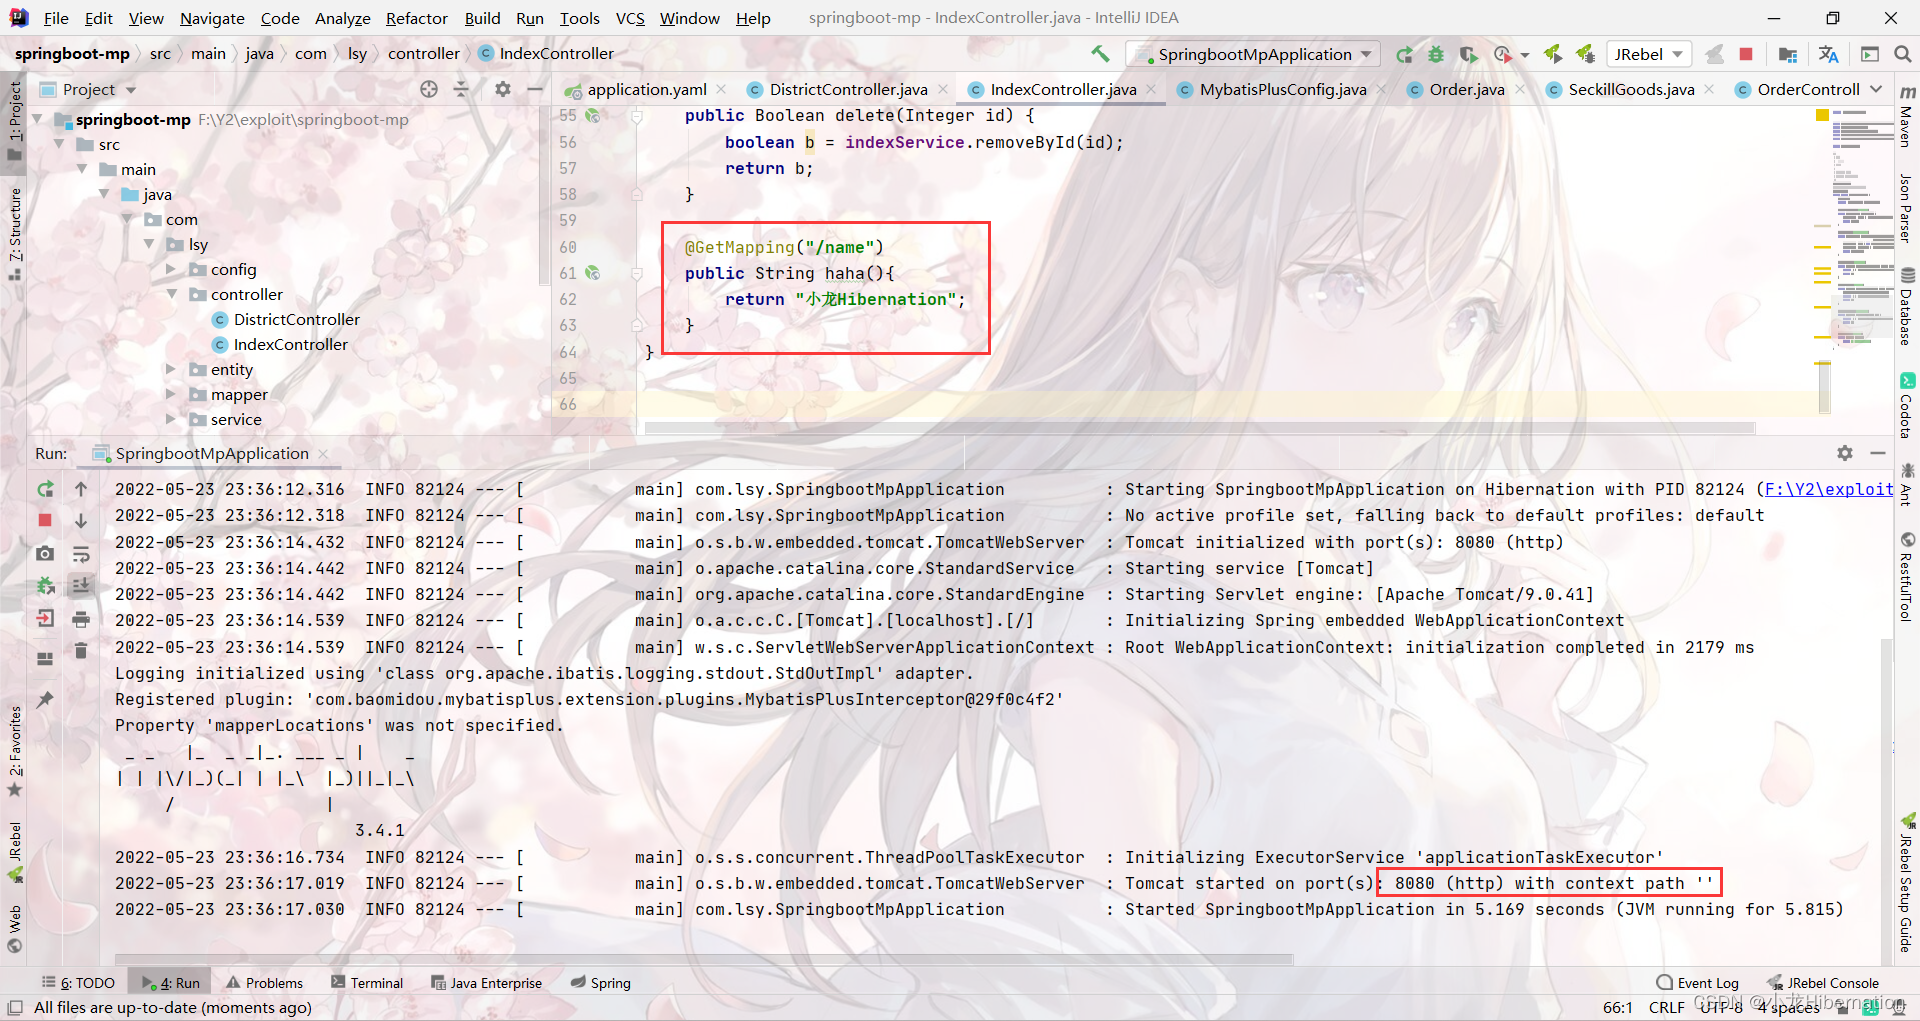Toggle the 1: Project tool window stripe
Screen dimensions: 1920x1021
click(14, 120)
